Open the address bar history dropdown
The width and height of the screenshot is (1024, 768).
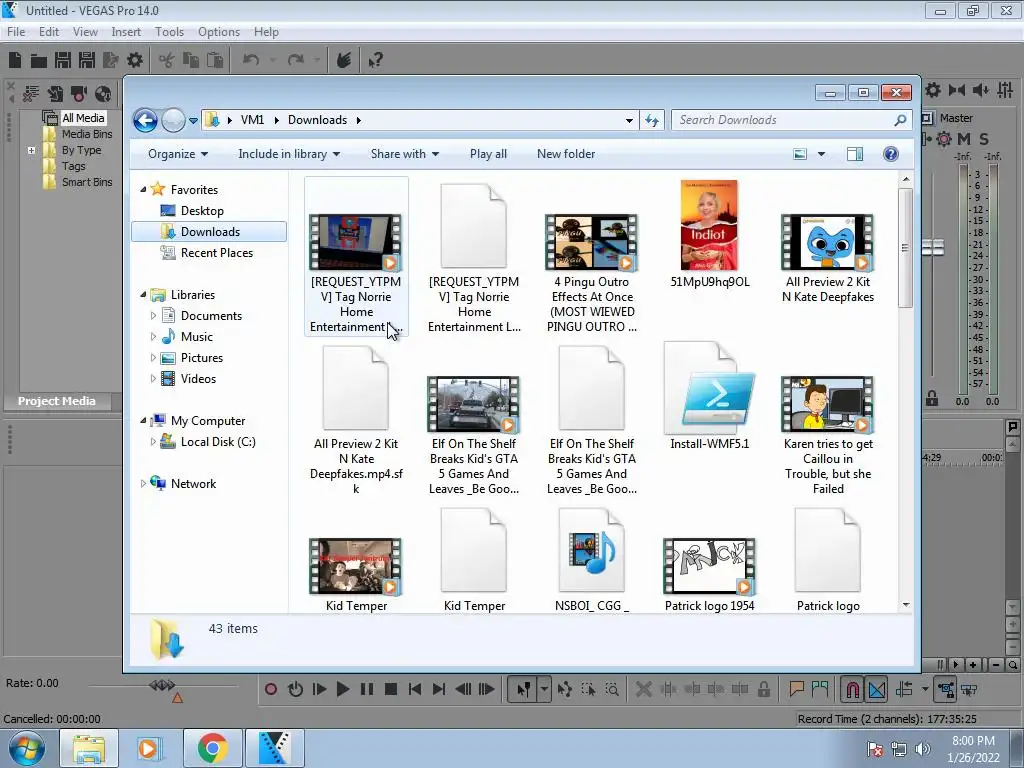[629, 120]
